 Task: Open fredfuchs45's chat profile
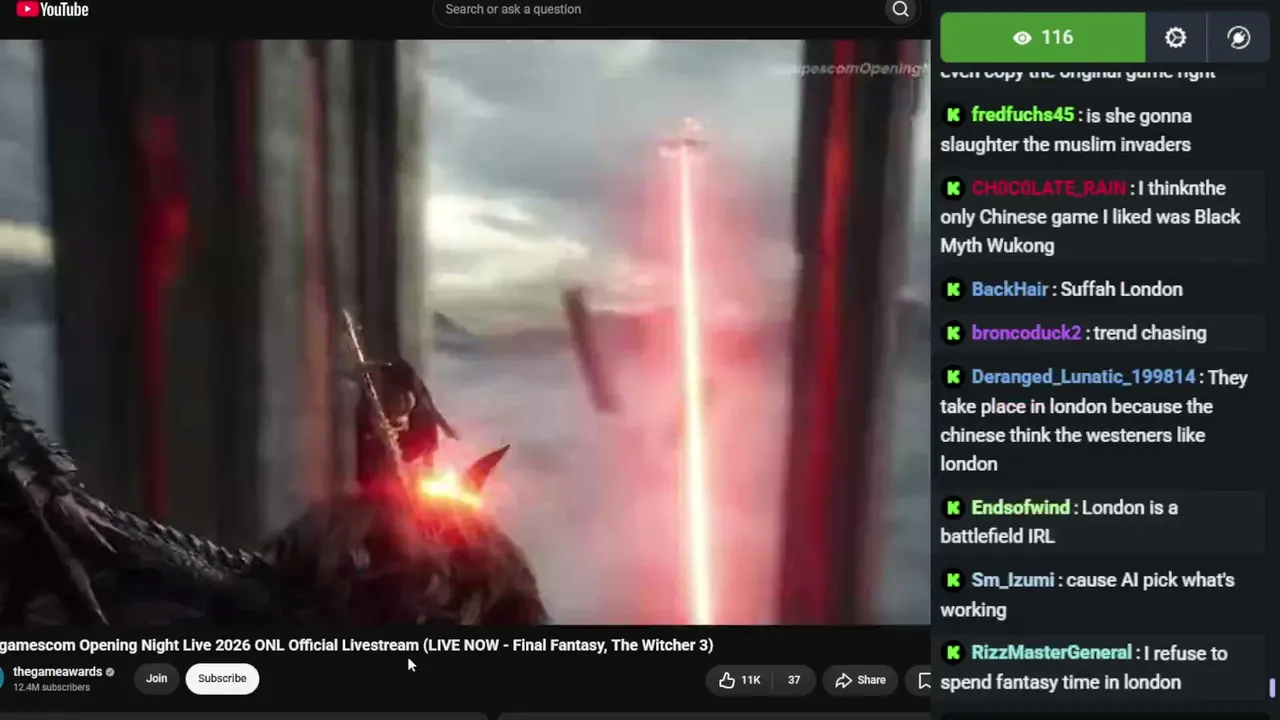[1023, 116]
